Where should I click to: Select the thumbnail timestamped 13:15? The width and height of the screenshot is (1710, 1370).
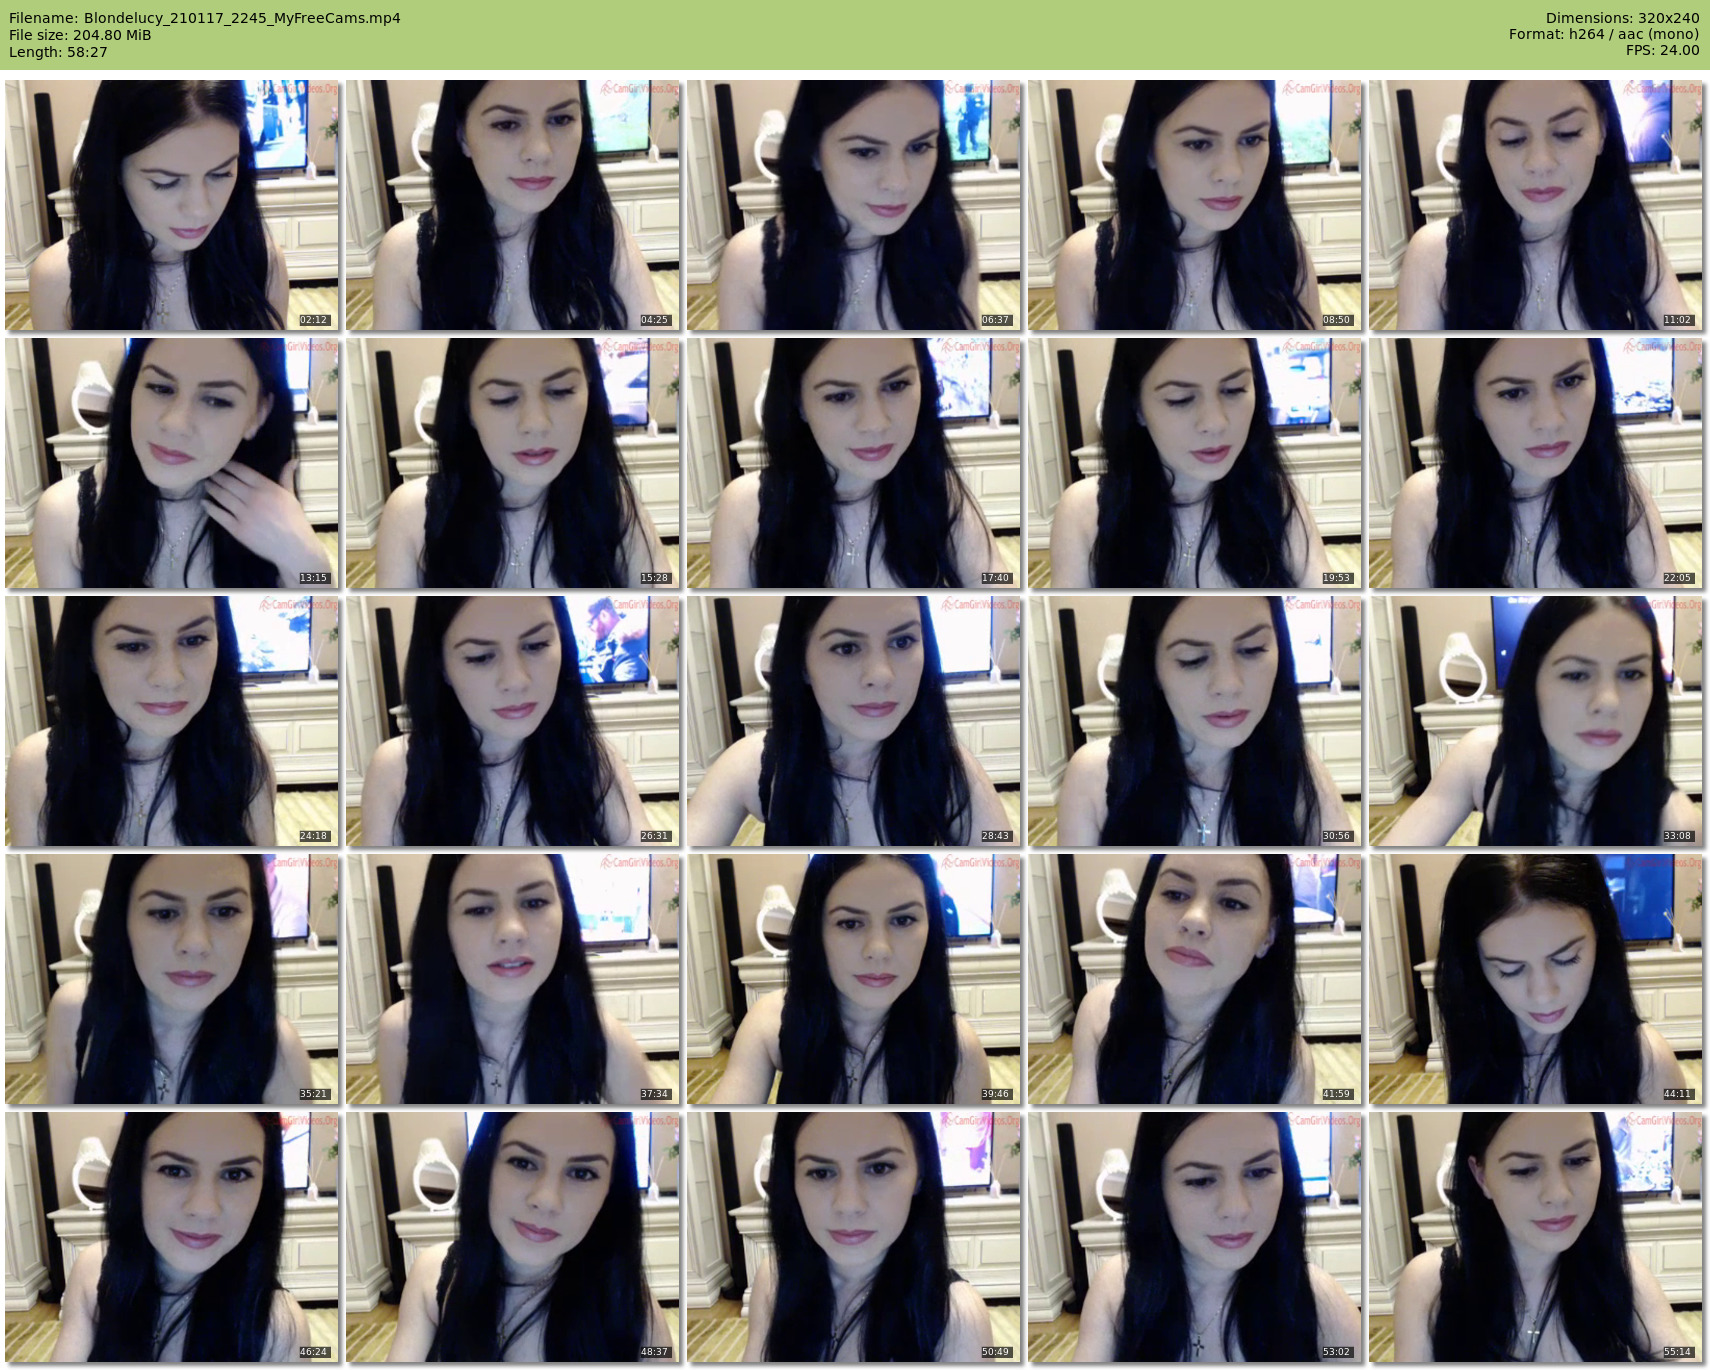(x=172, y=463)
